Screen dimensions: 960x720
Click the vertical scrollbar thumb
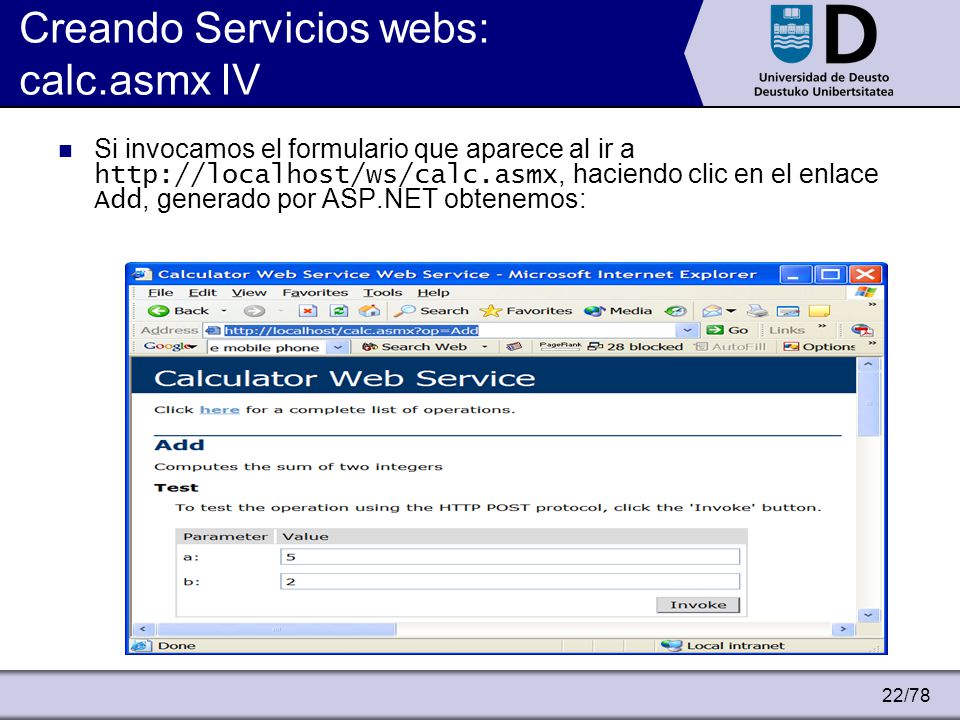click(868, 404)
